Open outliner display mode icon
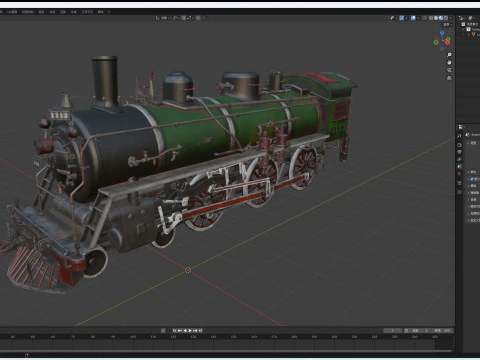480x360 pixels. coord(462,18)
